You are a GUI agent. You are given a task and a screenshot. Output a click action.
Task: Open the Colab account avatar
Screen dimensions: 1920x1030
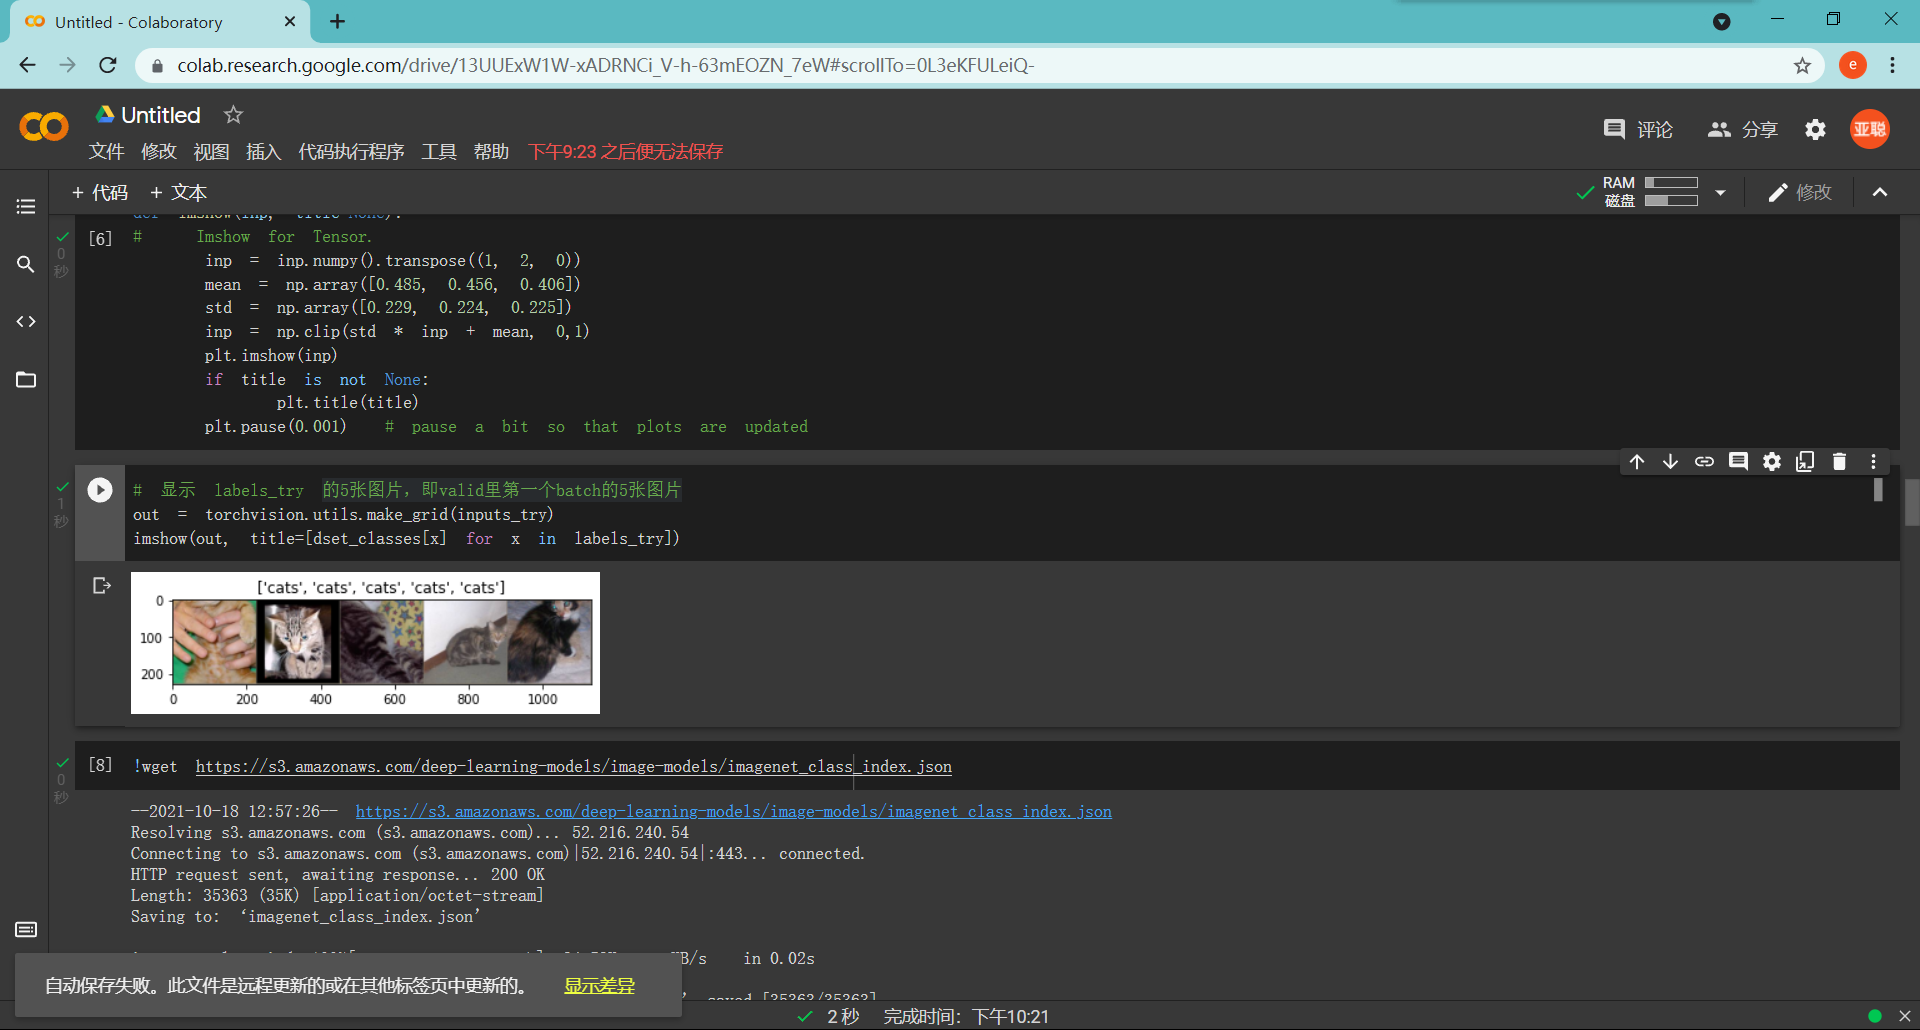click(1869, 129)
